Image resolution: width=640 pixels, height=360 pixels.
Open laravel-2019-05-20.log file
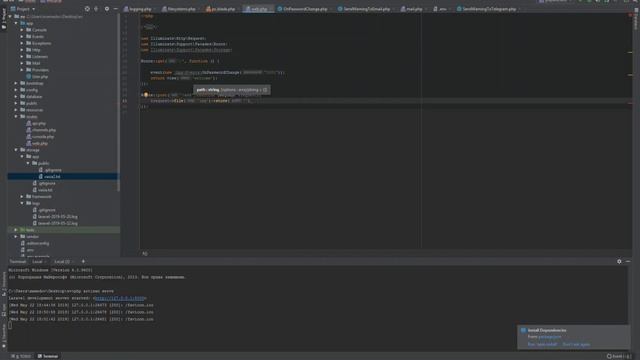(55, 217)
